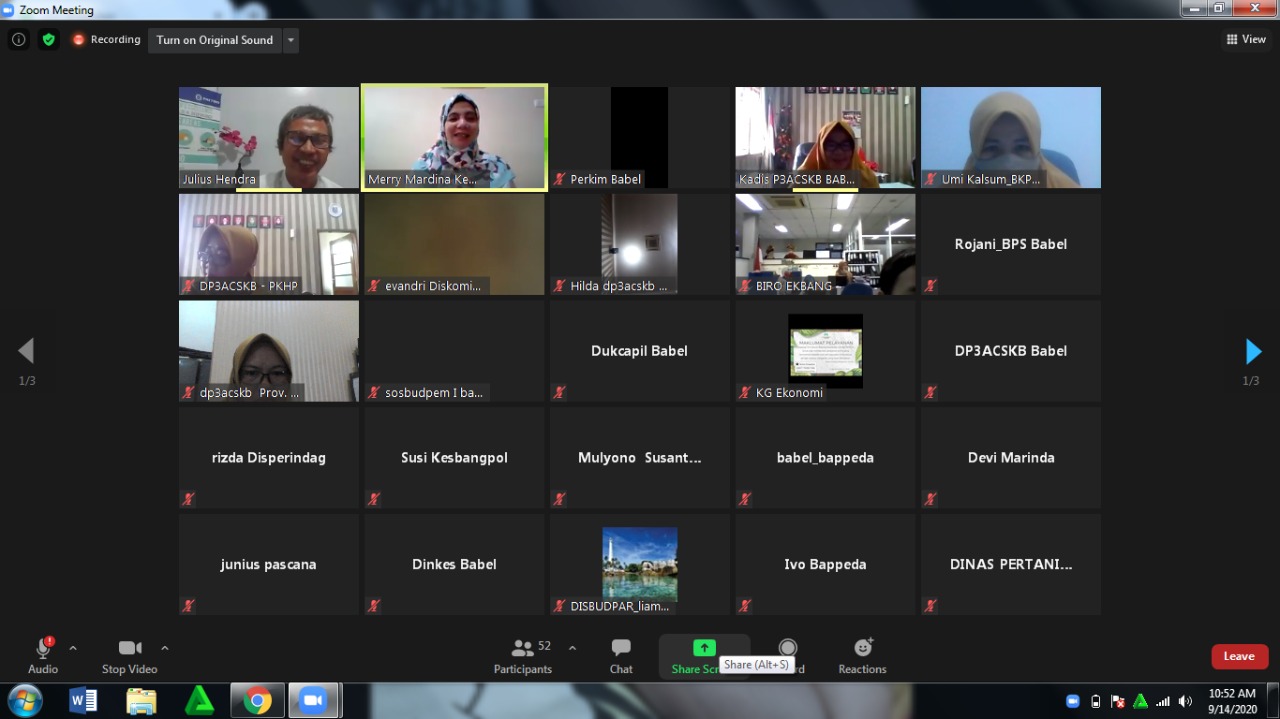Image resolution: width=1280 pixels, height=719 pixels.
Task: Open the Reactions menu
Action: [862, 655]
